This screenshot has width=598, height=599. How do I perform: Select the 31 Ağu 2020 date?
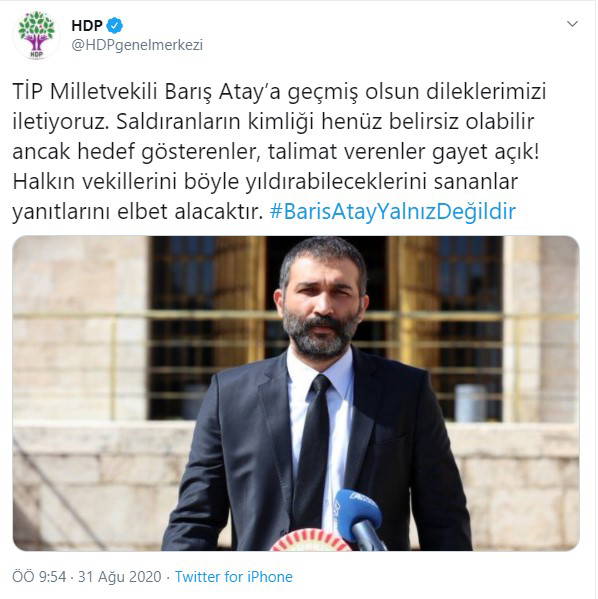click(x=120, y=576)
